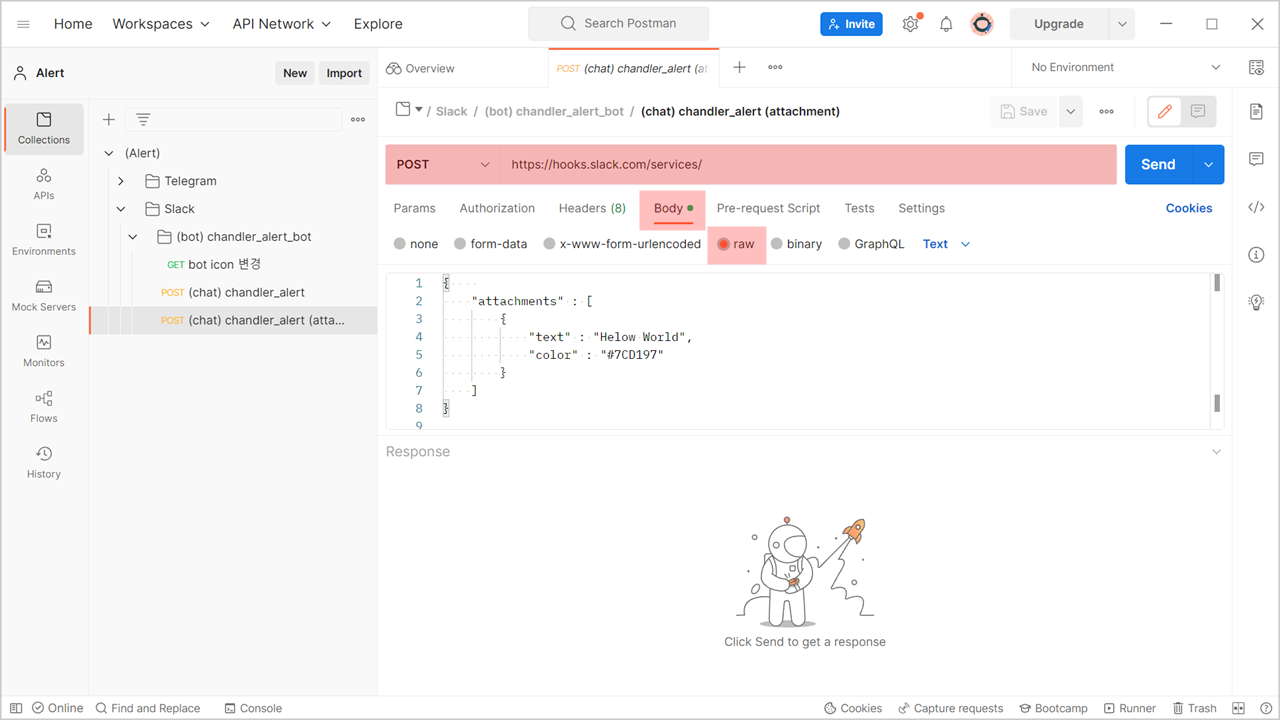Viewport: 1280px width, 720px height.
Task: Open the lightbulb related requests icon
Action: pos(1257,302)
